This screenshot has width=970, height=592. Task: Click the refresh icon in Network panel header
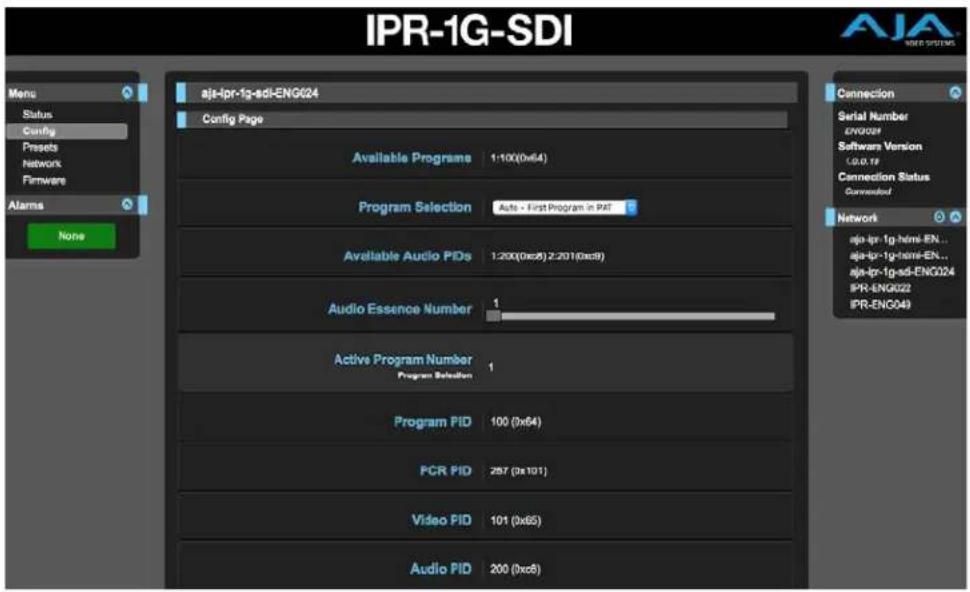click(939, 217)
